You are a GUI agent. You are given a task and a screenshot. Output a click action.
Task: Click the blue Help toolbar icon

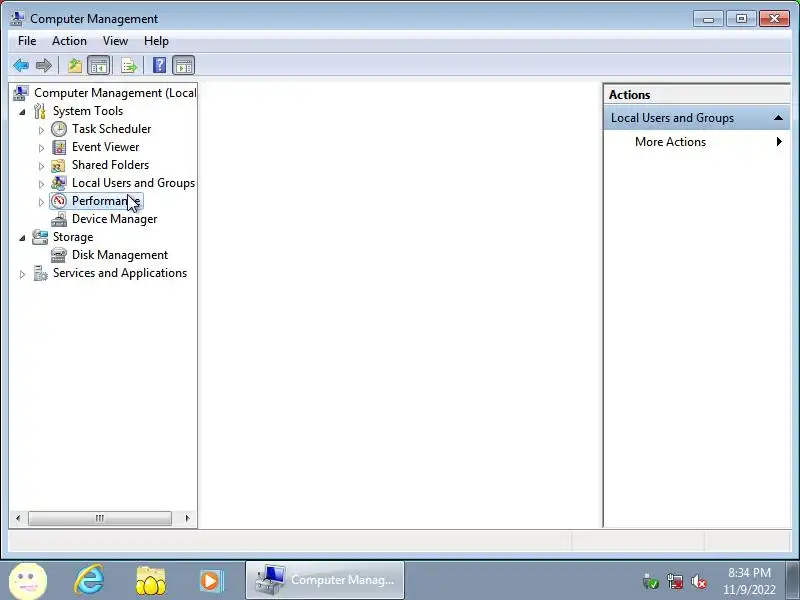(159, 65)
